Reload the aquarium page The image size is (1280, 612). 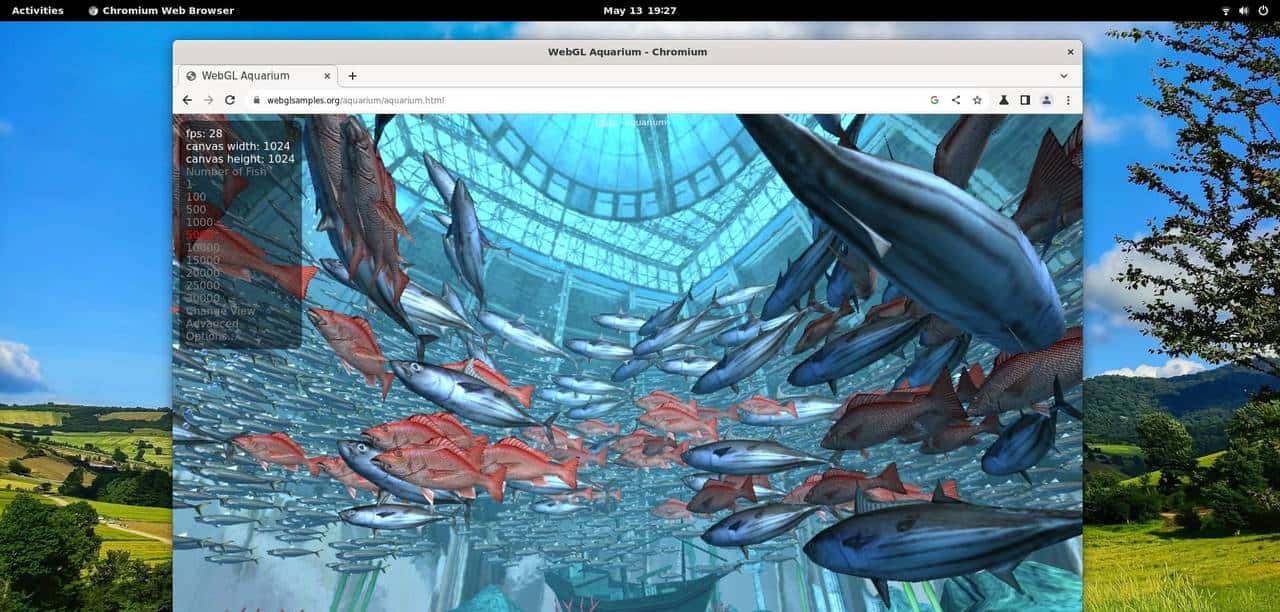[x=230, y=100]
